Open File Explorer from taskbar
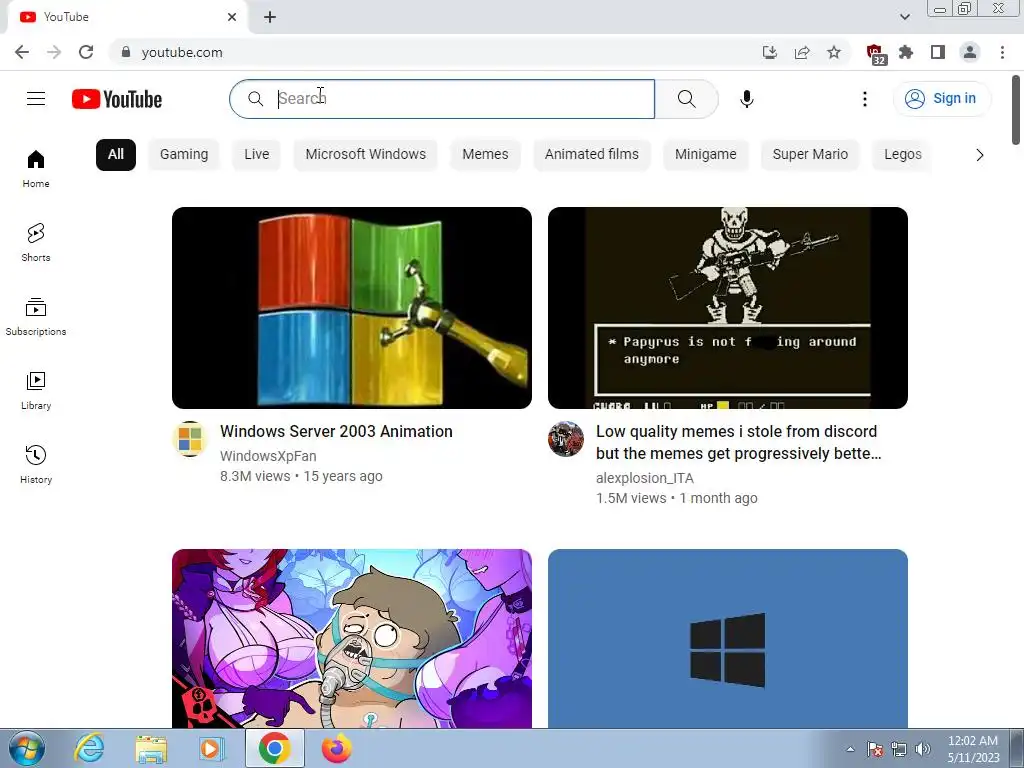1024x768 pixels. click(151, 748)
